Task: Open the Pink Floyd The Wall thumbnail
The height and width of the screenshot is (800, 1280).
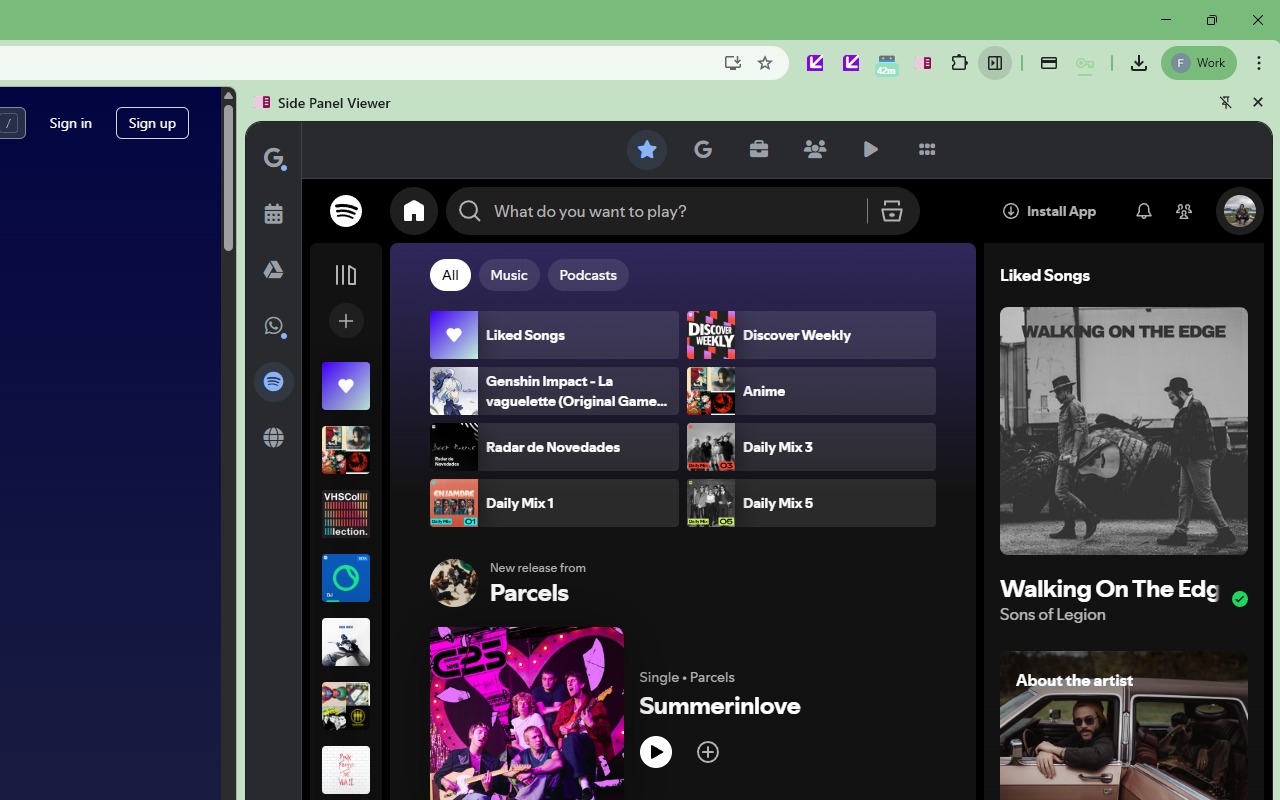Action: click(346, 770)
